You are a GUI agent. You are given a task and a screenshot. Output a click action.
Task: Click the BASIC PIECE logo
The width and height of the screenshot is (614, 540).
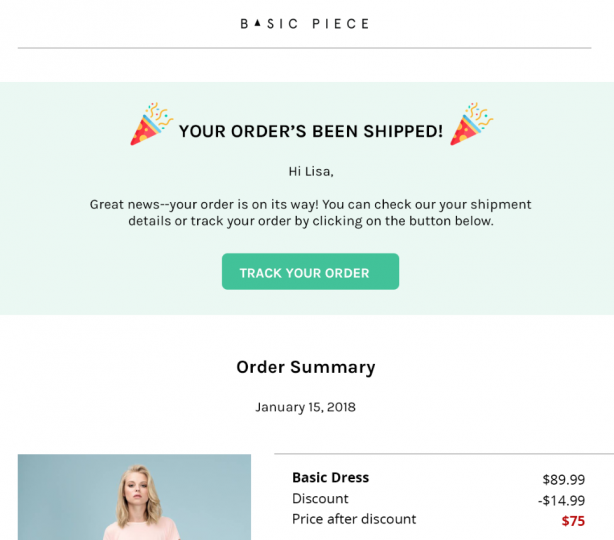[x=305, y=23]
